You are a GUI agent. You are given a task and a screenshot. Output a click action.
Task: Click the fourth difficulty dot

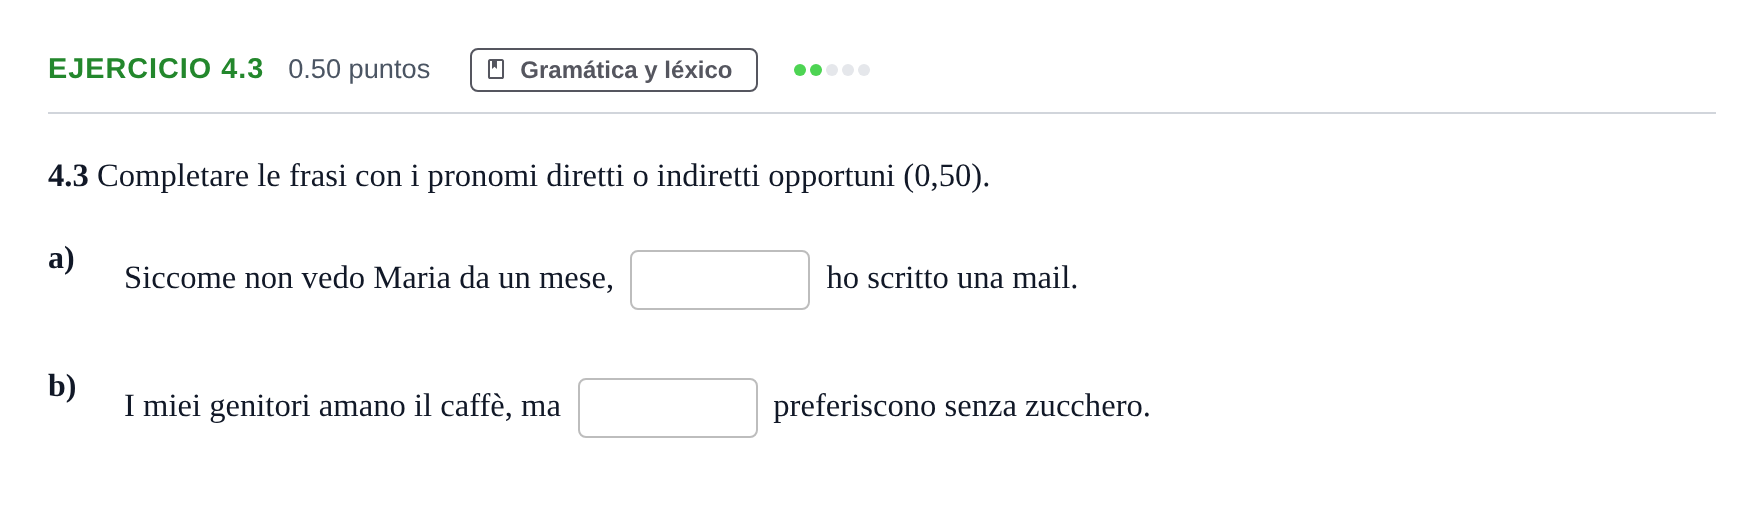848,70
